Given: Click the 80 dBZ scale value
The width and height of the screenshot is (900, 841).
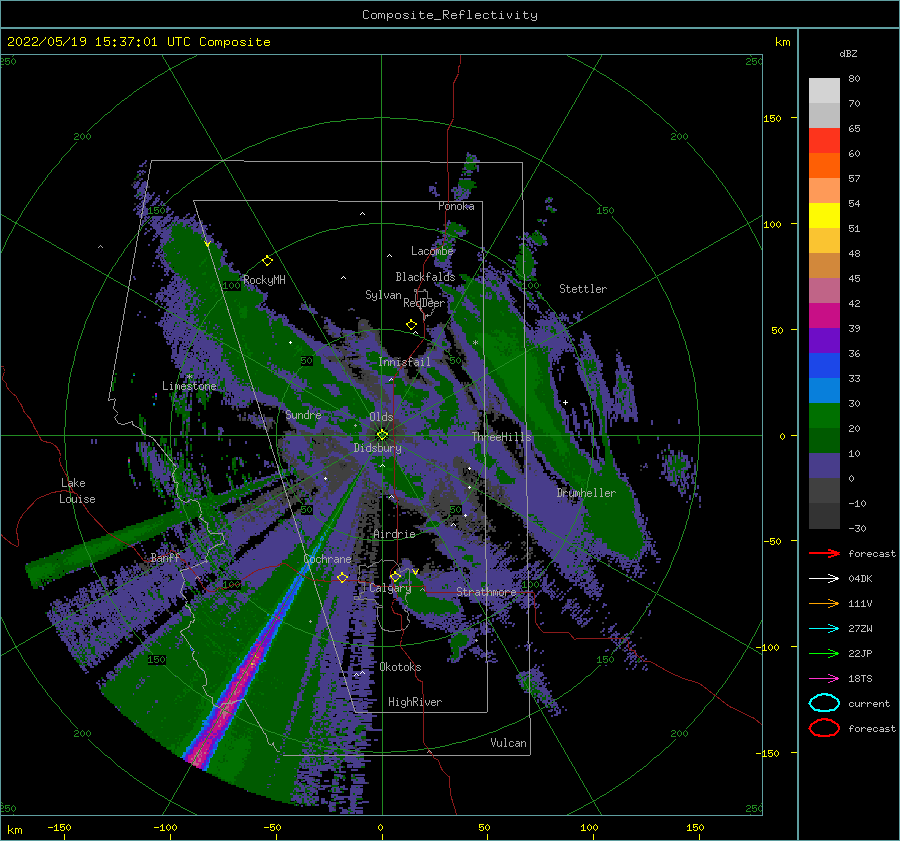Looking at the screenshot, I should click(x=854, y=79).
